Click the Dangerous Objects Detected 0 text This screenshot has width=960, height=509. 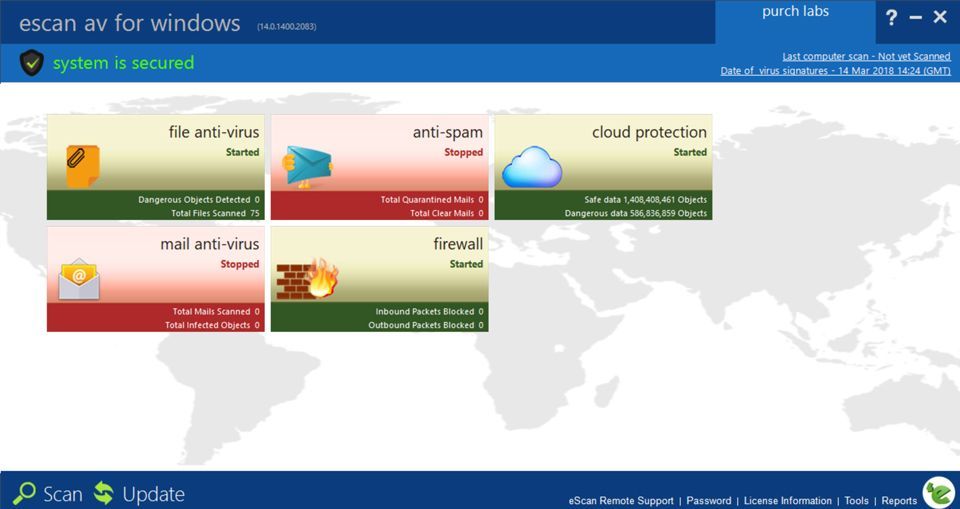199,200
